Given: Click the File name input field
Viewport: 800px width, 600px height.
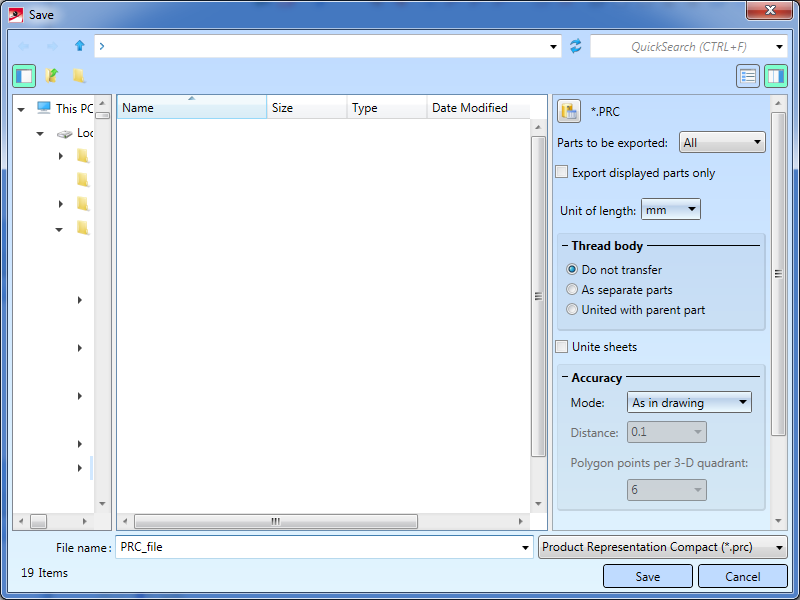Looking at the screenshot, I should (324, 547).
